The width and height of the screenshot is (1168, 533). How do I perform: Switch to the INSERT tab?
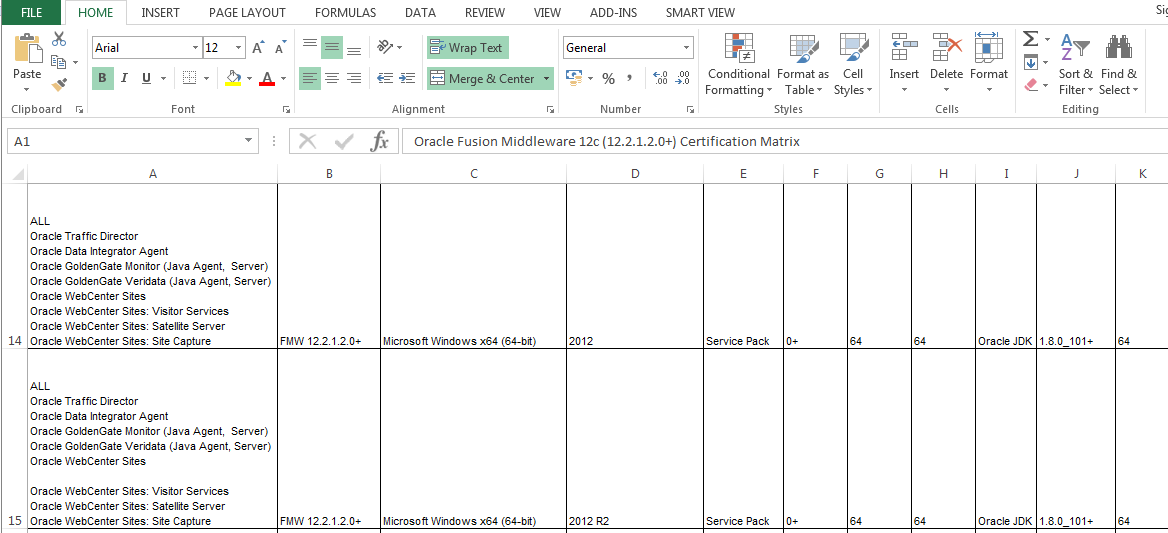pos(160,13)
